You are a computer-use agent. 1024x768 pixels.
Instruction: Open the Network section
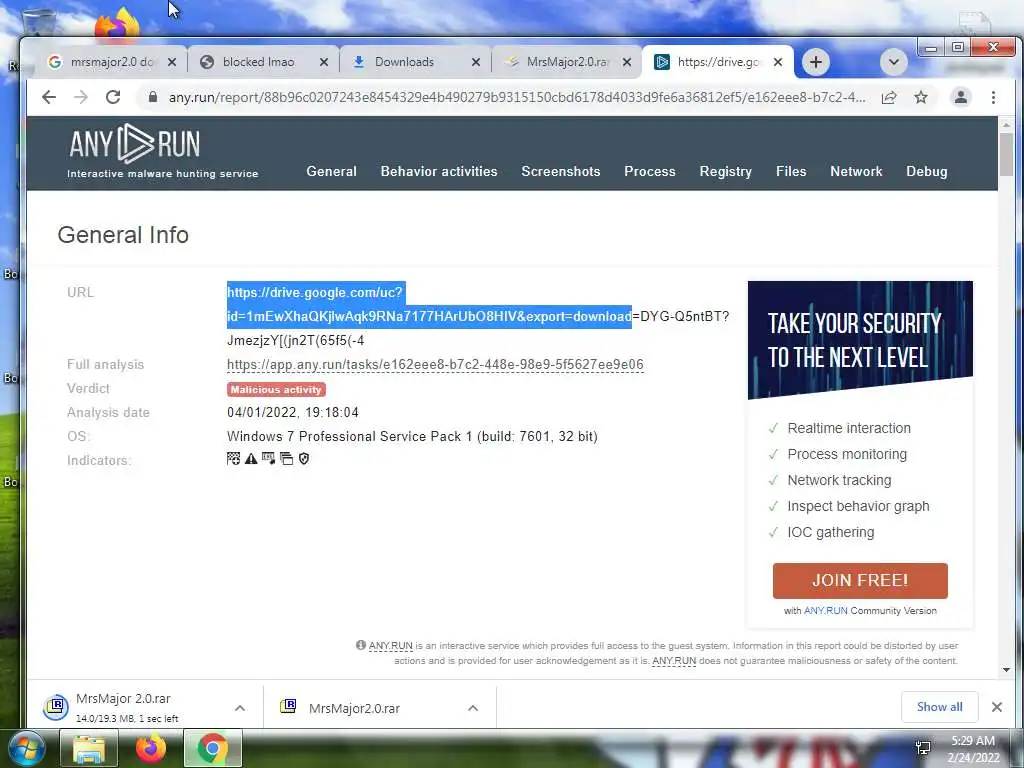(x=856, y=171)
